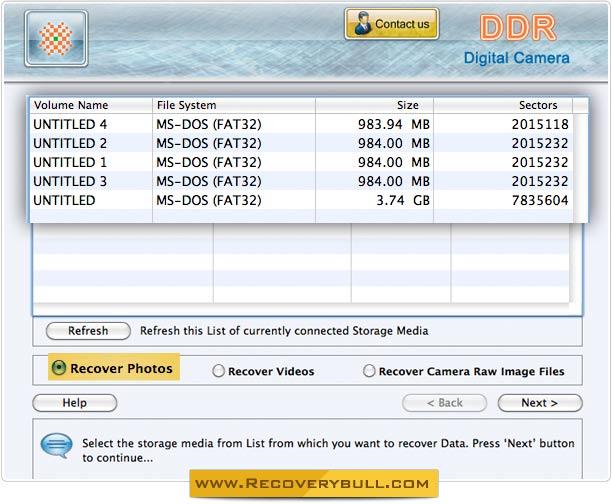Select the UNTITLED 2 volume row

coord(302,143)
